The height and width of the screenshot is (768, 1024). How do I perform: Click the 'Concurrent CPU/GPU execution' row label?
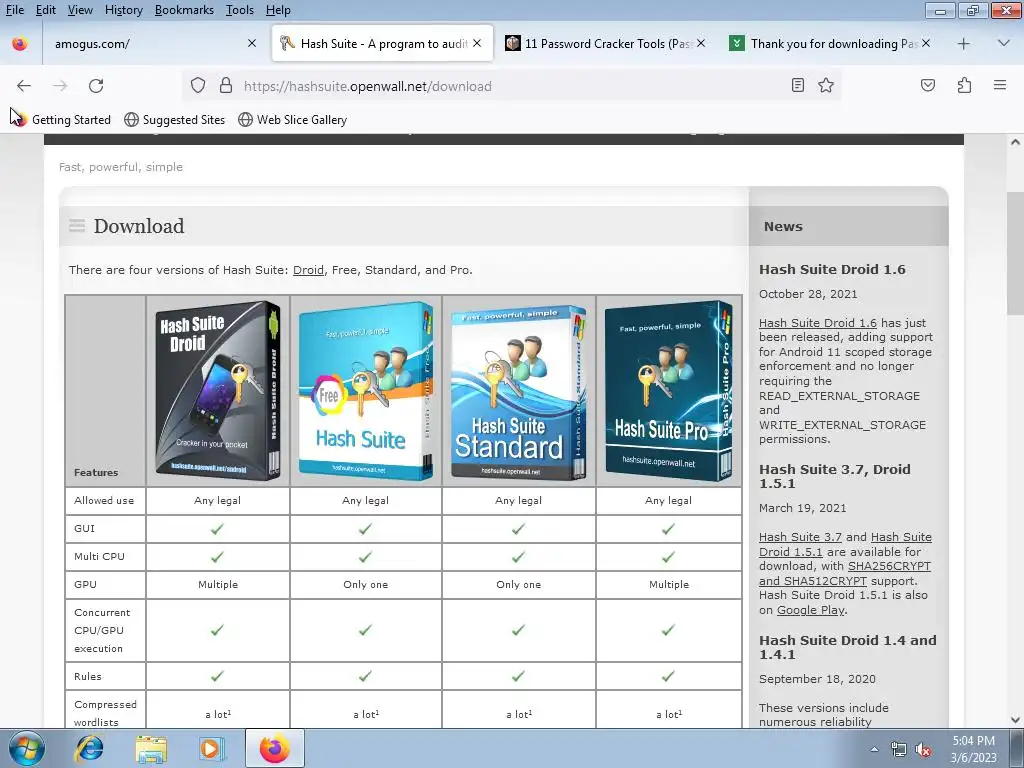pos(102,630)
